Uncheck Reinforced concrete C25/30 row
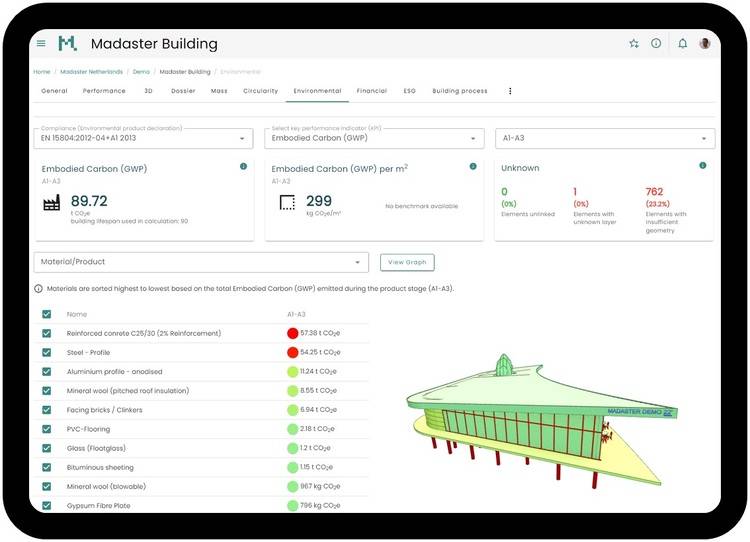The height and width of the screenshot is (542, 750). point(47,333)
